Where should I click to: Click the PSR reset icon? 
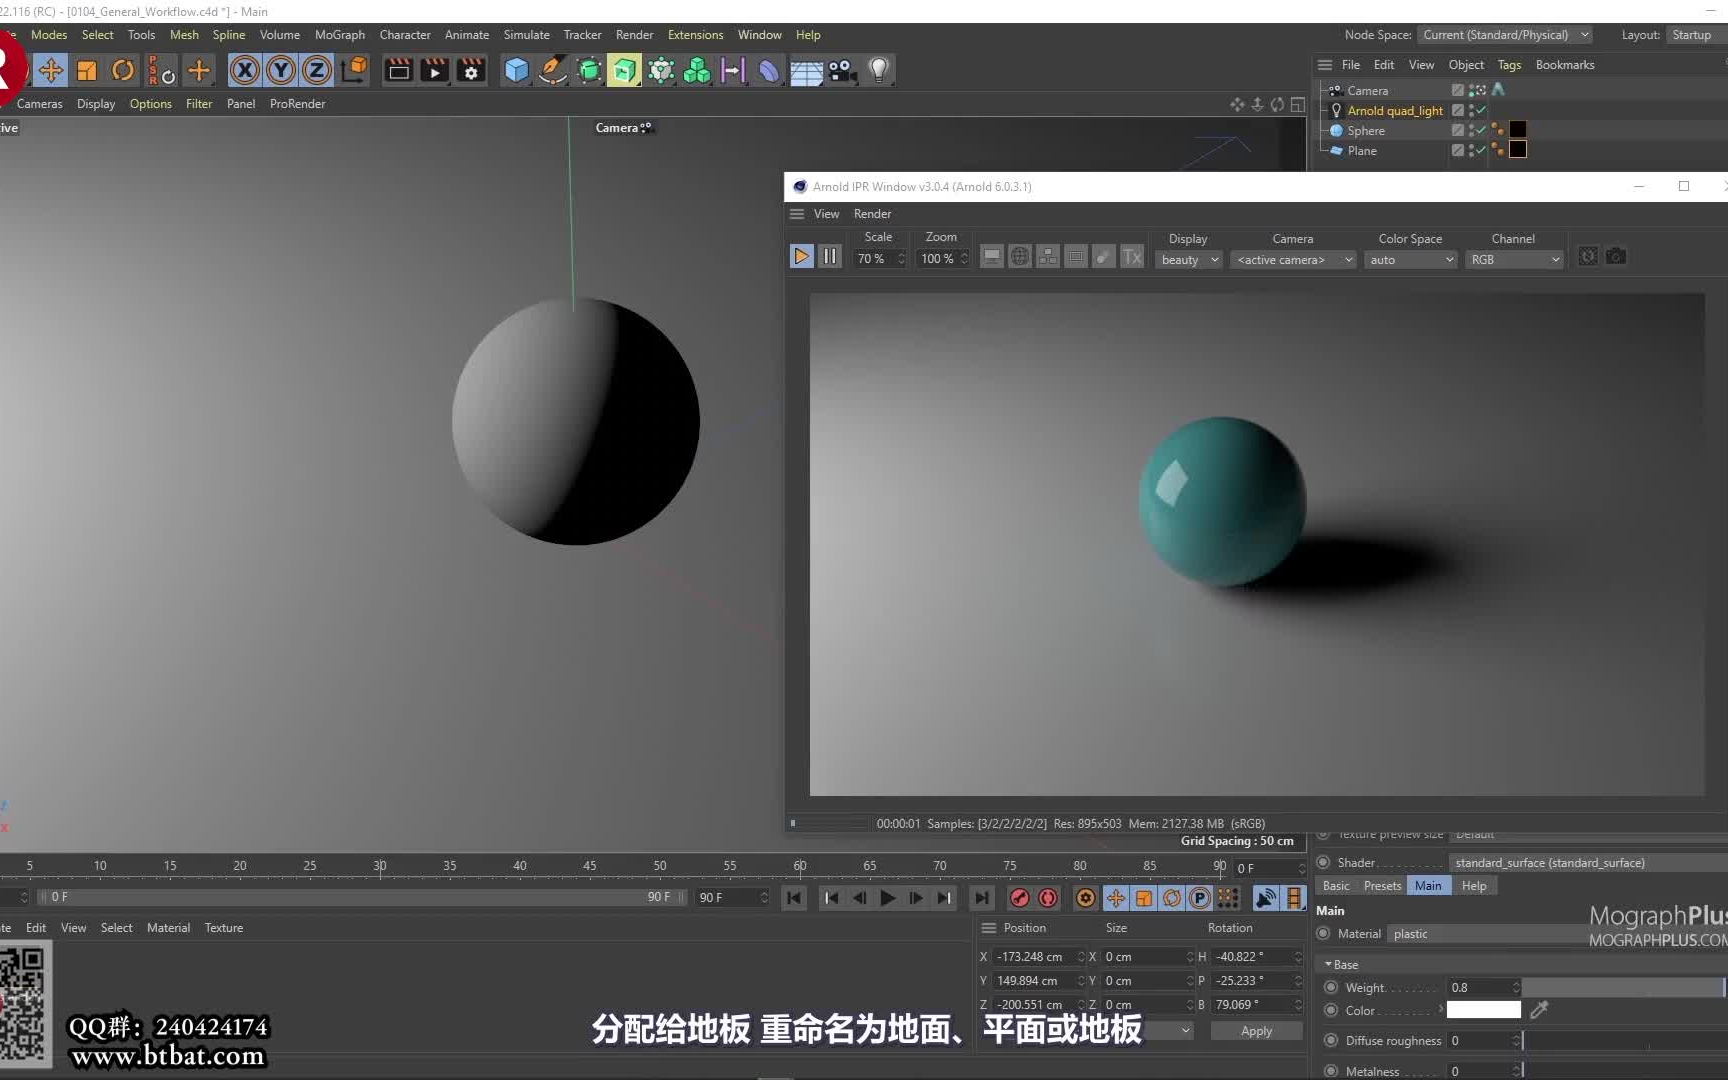click(162, 70)
